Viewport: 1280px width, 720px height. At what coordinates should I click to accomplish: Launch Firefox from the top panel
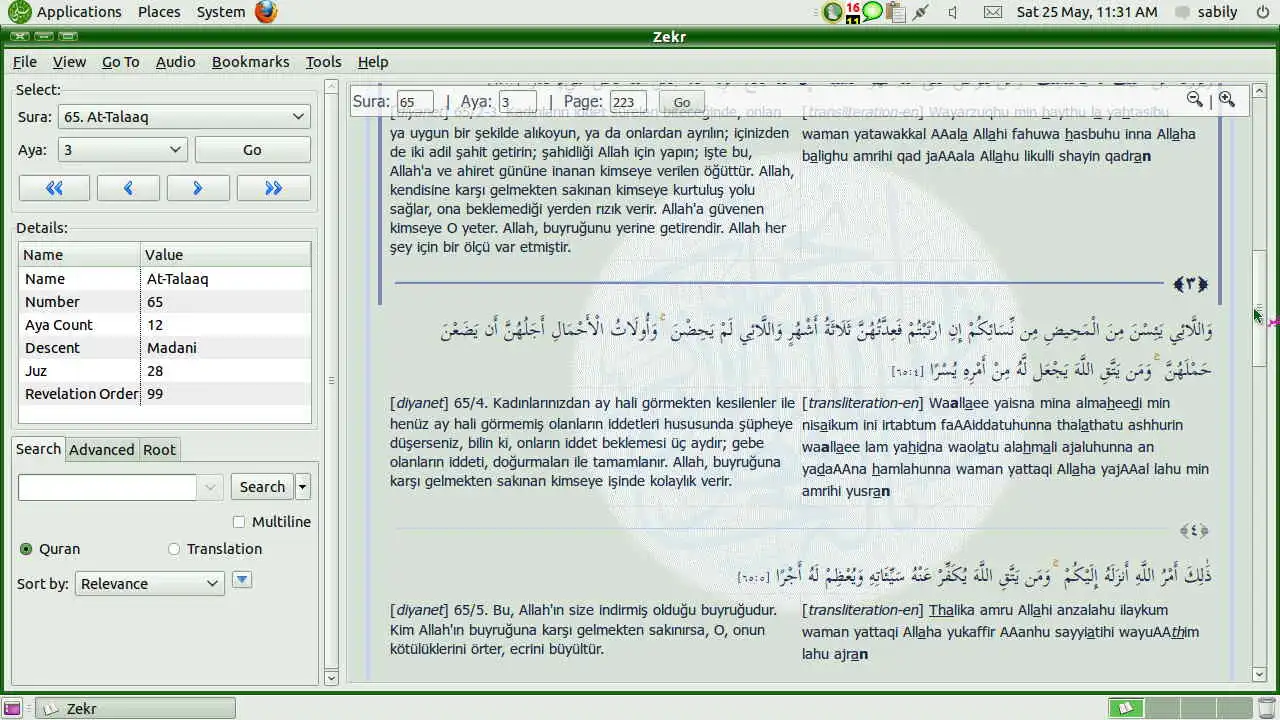(265, 12)
